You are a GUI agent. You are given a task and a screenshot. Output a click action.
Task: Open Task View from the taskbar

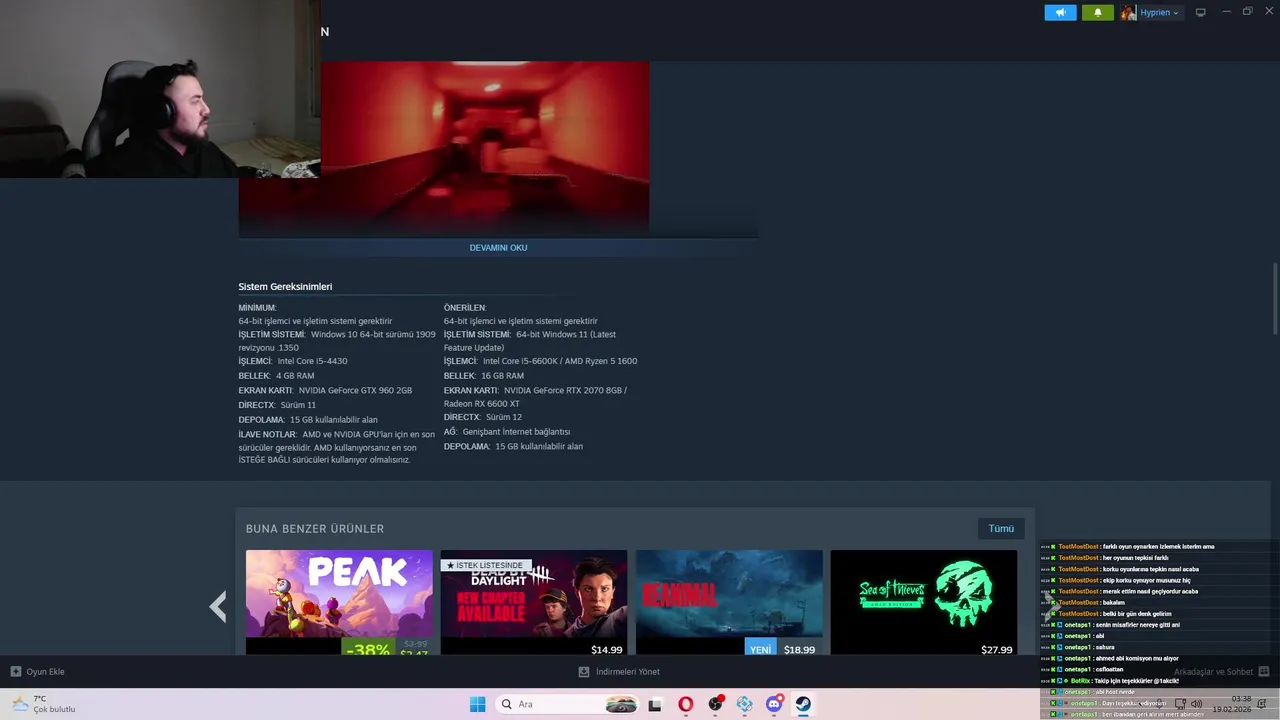pyautogui.click(x=655, y=704)
